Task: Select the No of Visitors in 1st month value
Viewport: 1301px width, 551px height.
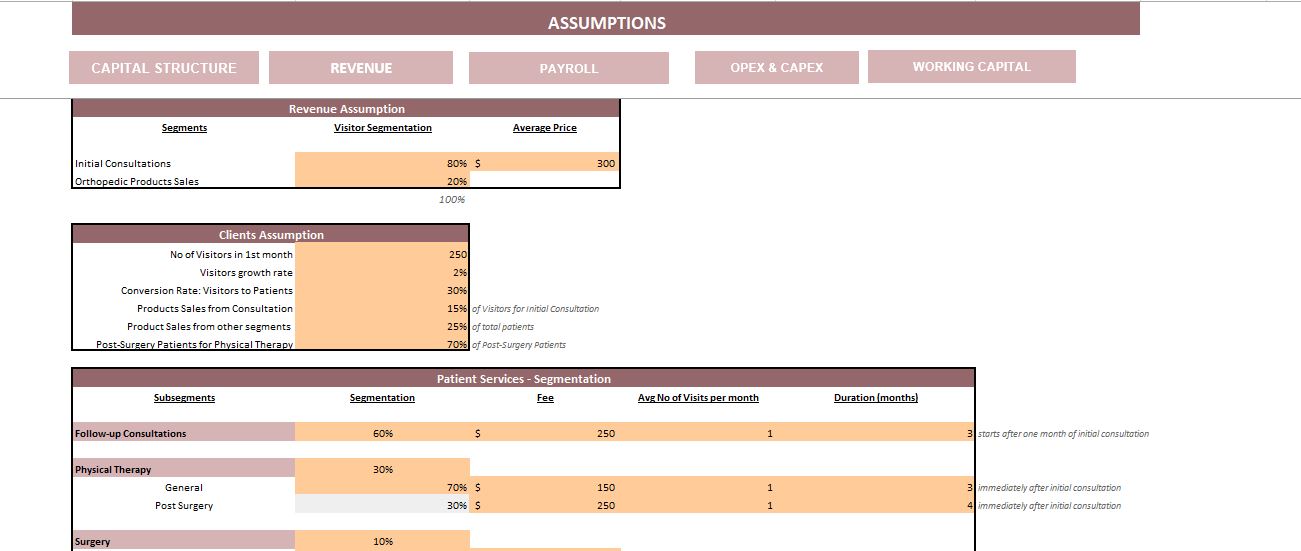Action: [x=382, y=255]
